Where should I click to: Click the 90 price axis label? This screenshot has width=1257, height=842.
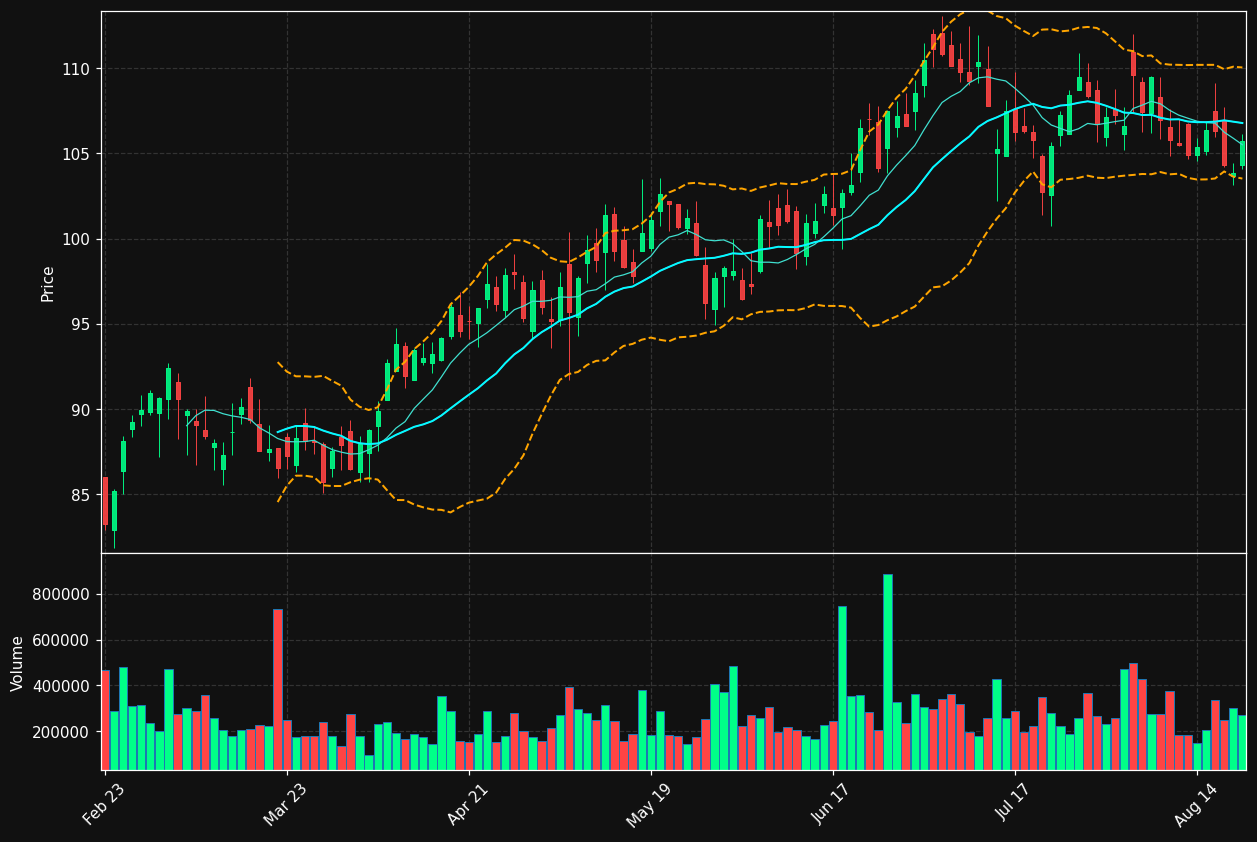[81, 410]
